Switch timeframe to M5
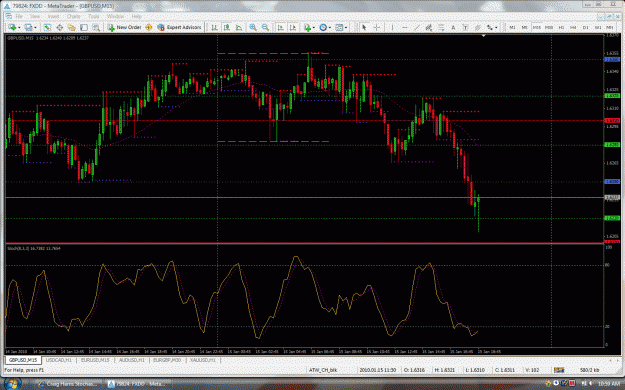The image size is (625, 390). point(525,28)
